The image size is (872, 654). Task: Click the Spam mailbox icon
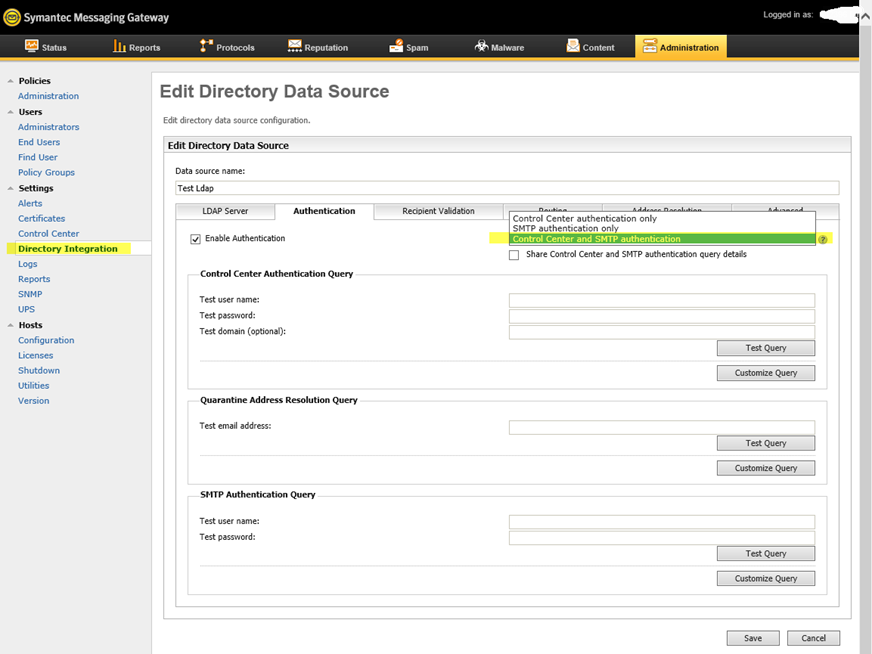(x=397, y=46)
